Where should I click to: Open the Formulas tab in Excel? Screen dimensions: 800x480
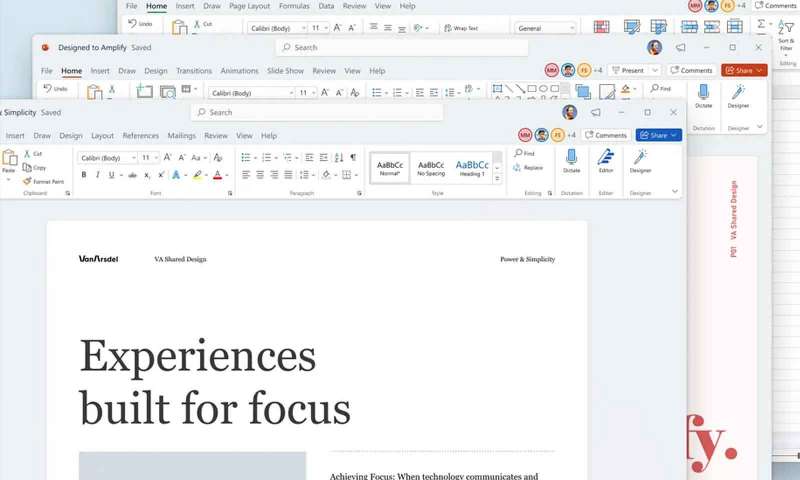[x=294, y=6]
